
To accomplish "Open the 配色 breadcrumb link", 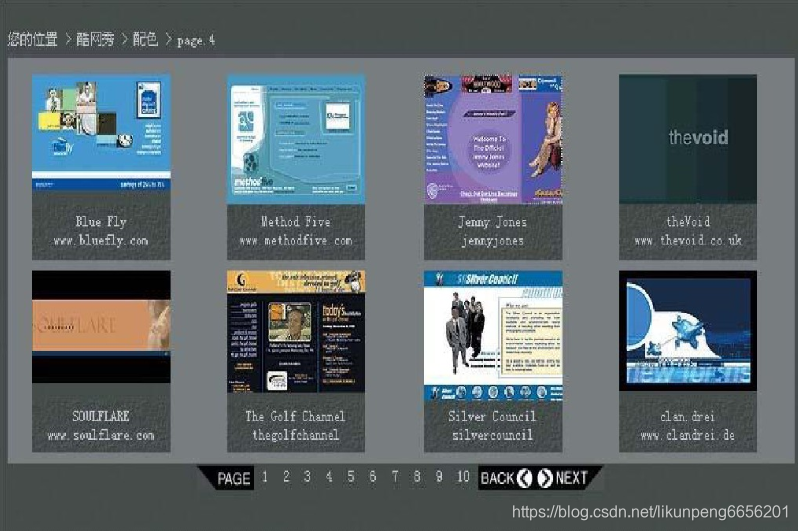I will (x=145, y=39).
